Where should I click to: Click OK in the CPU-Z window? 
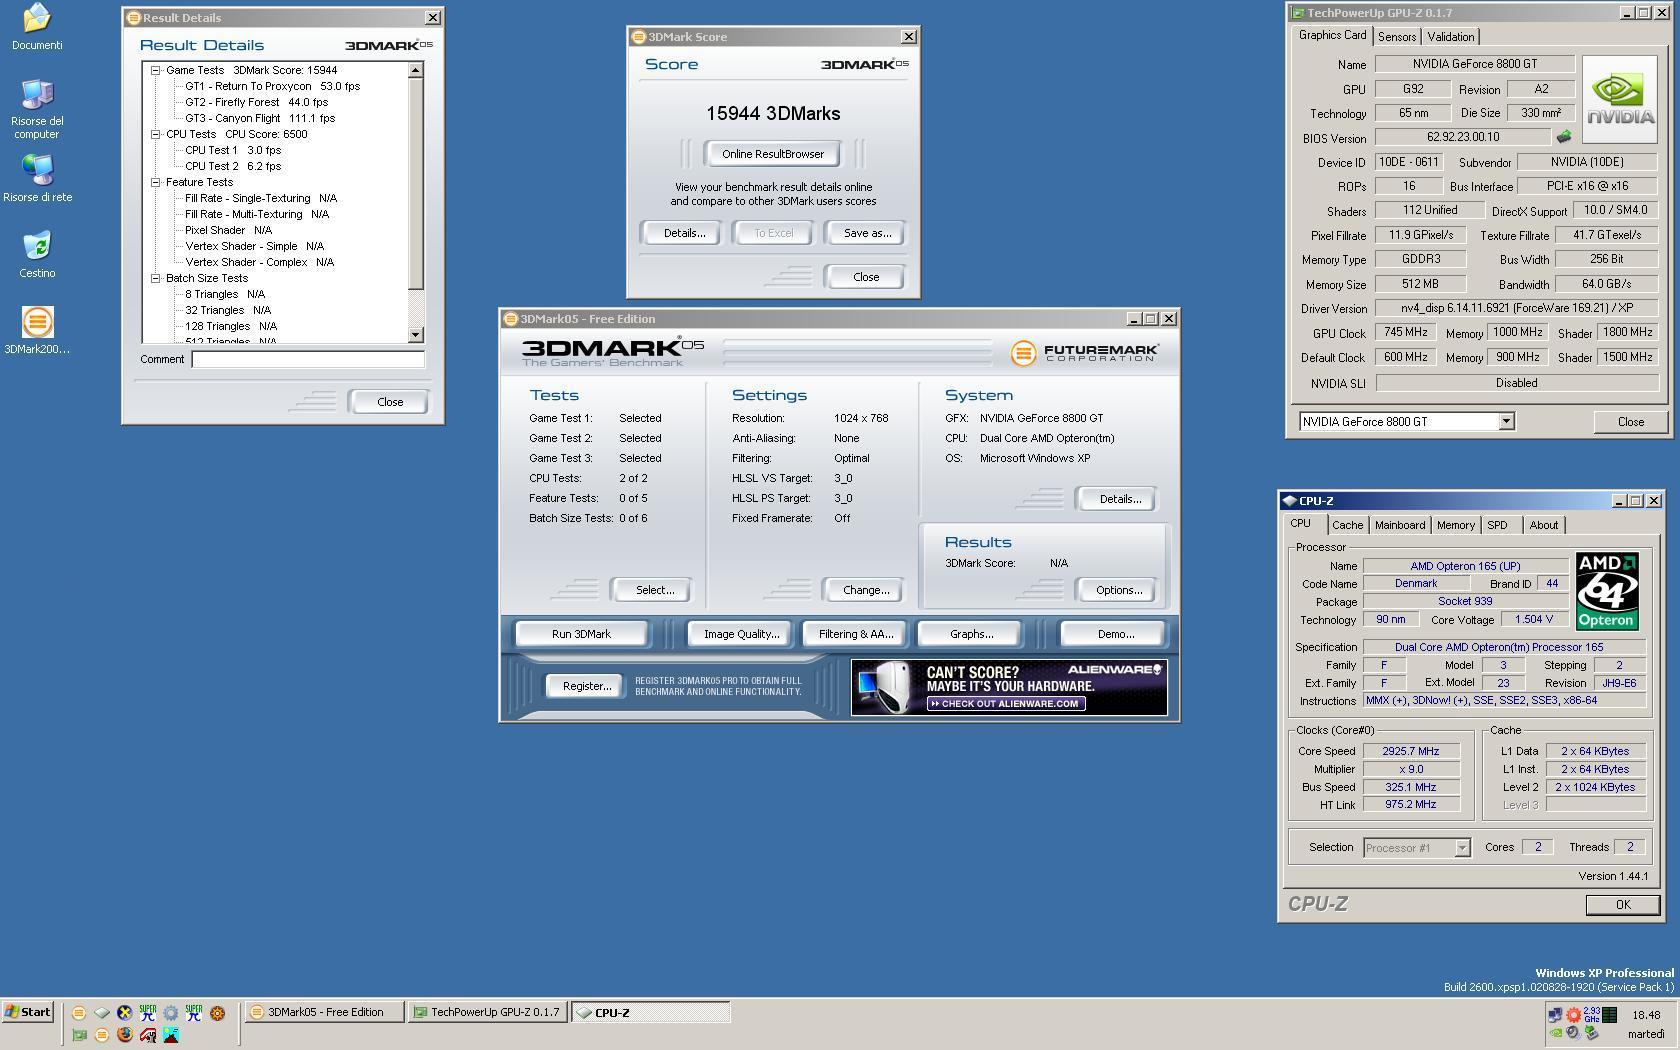click(1622, 904)
